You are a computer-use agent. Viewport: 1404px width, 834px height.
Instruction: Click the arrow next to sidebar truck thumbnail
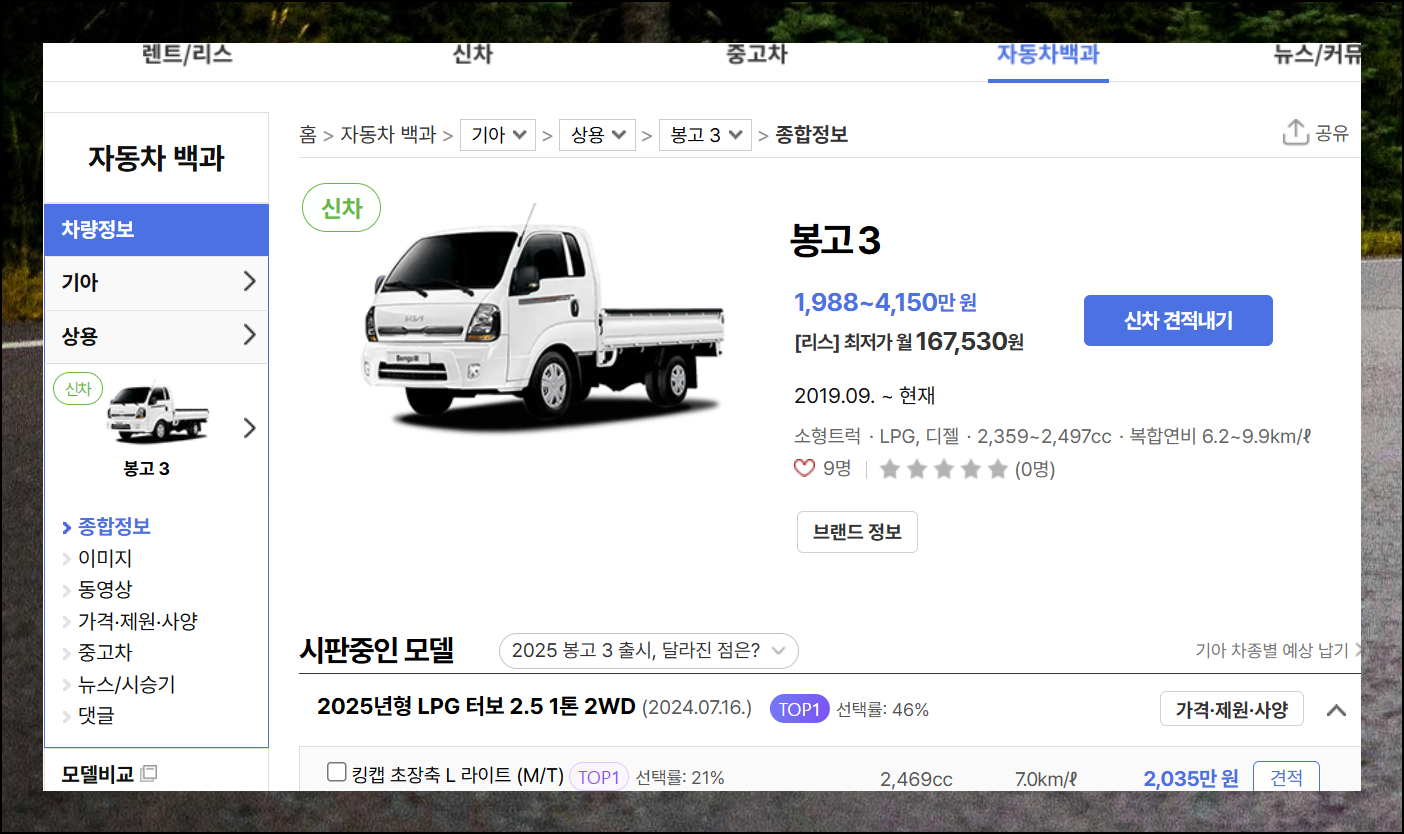pos(250,428)
